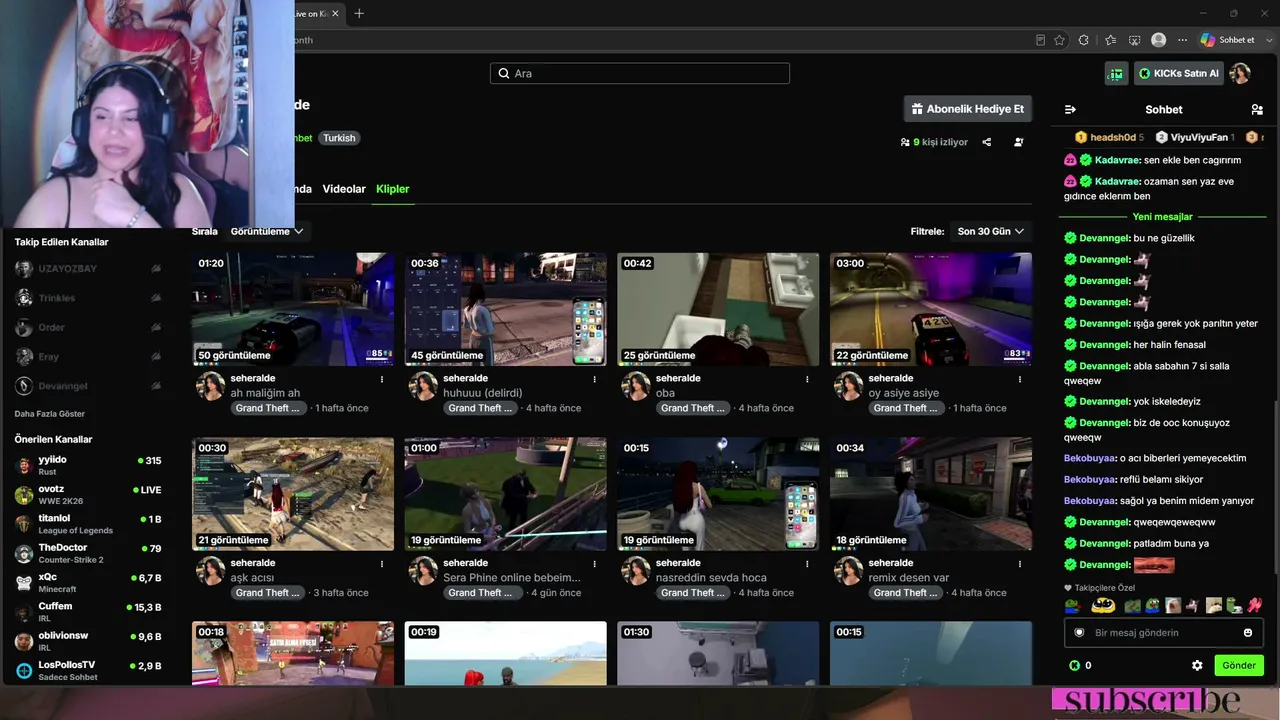
Task: Open the Son 30 Gün filter dropdown
Action: 991,231
